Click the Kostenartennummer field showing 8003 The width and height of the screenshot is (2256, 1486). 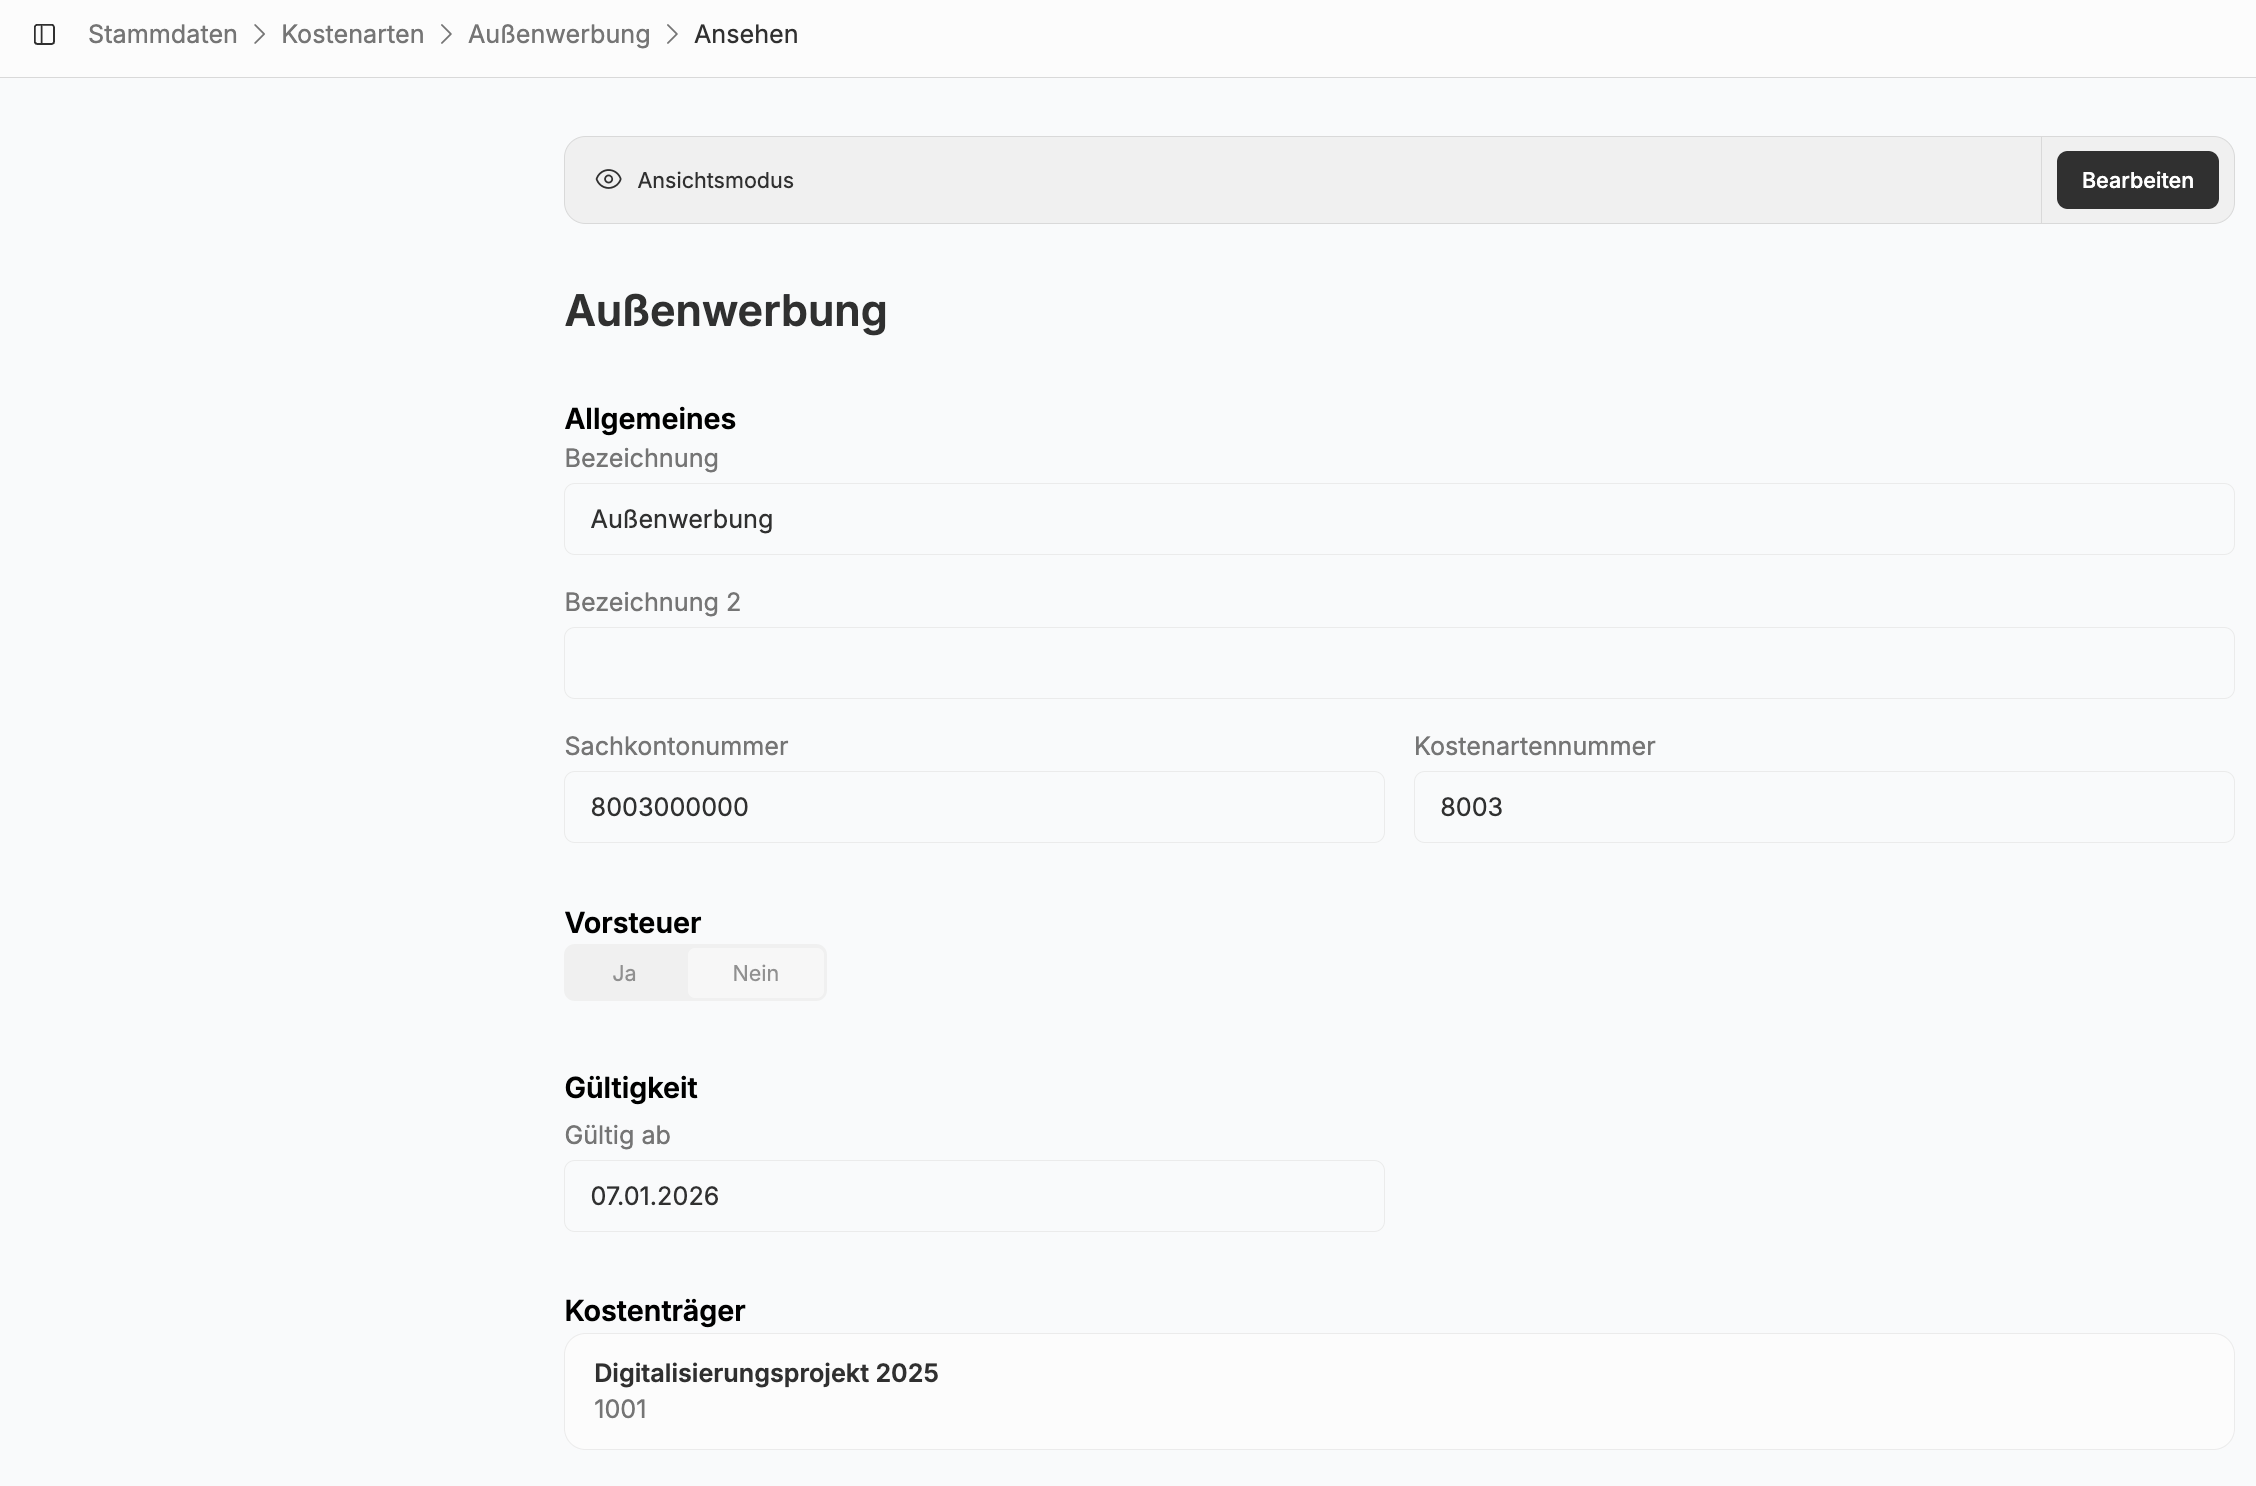pyautogui.click(x=1823, y=807)
